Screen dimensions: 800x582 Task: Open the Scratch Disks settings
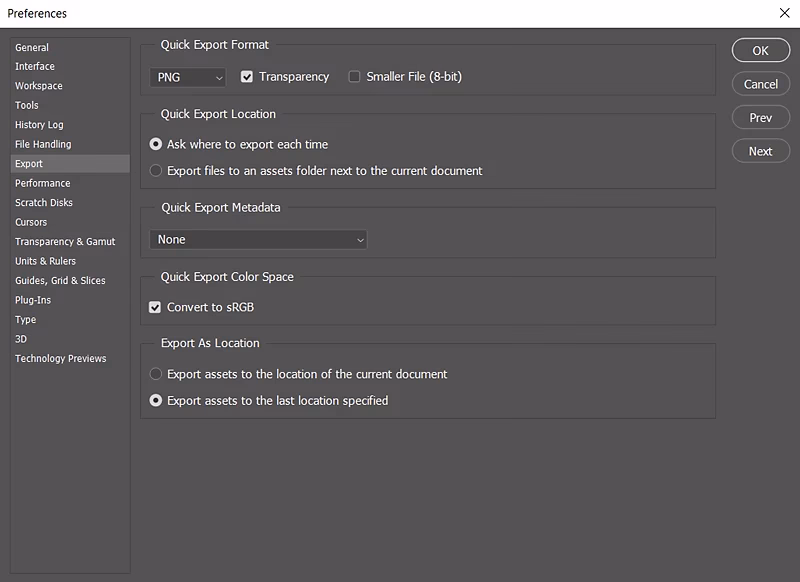coord(43,202)
